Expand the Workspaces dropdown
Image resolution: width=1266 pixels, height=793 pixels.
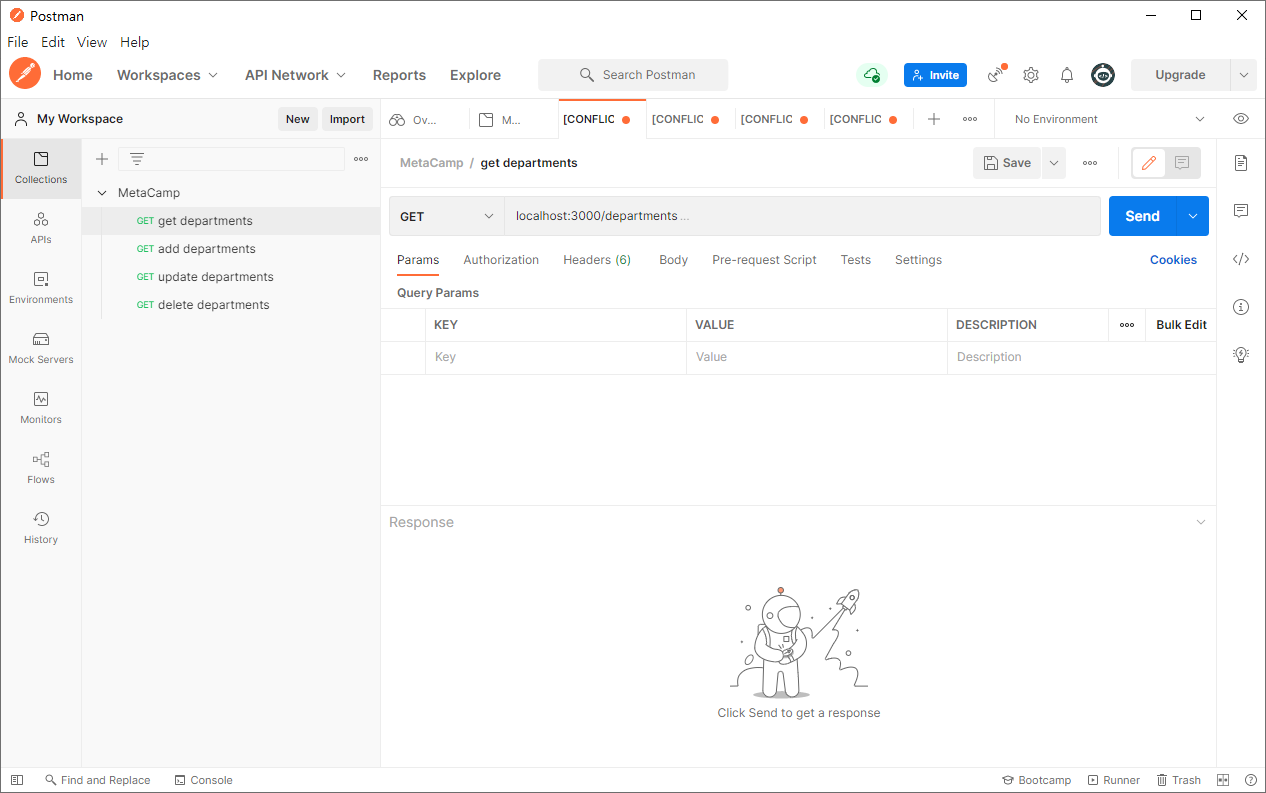(x=167, y=75)
